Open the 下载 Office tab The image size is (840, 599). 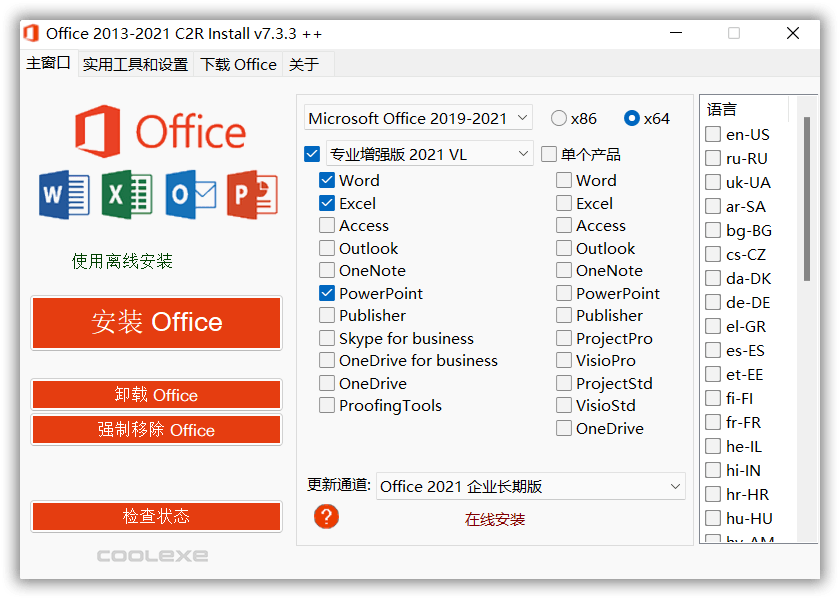tap(238, 64)
